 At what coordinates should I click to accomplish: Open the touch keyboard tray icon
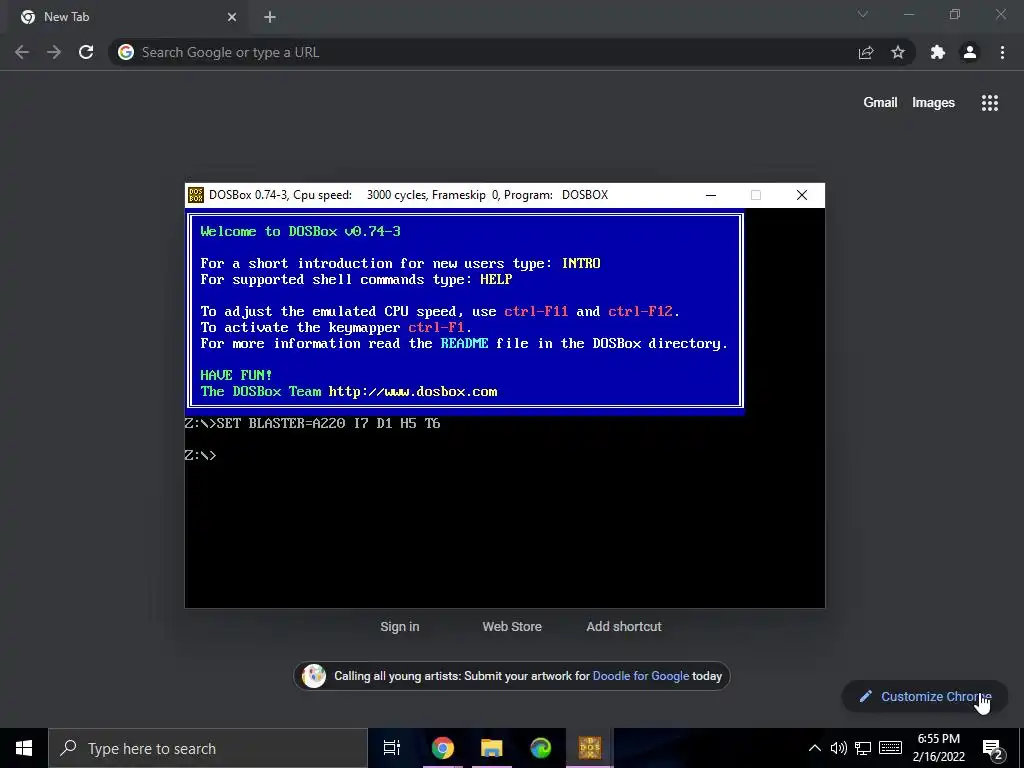[x=890, y=748]
